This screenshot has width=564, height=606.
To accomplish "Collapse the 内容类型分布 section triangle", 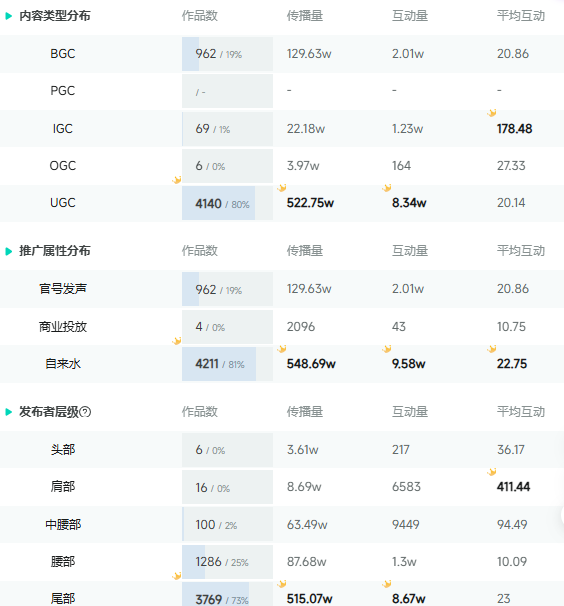I will [9, 16].
